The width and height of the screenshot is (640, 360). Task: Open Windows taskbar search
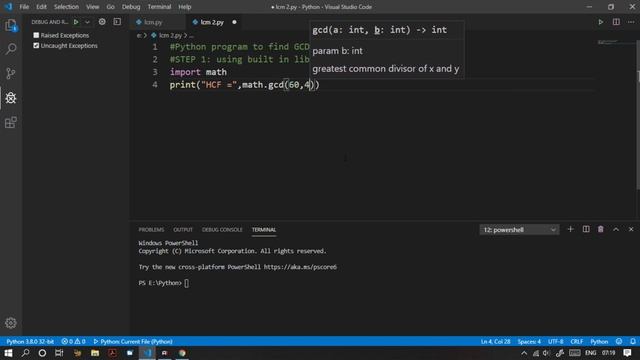(25, 353)
